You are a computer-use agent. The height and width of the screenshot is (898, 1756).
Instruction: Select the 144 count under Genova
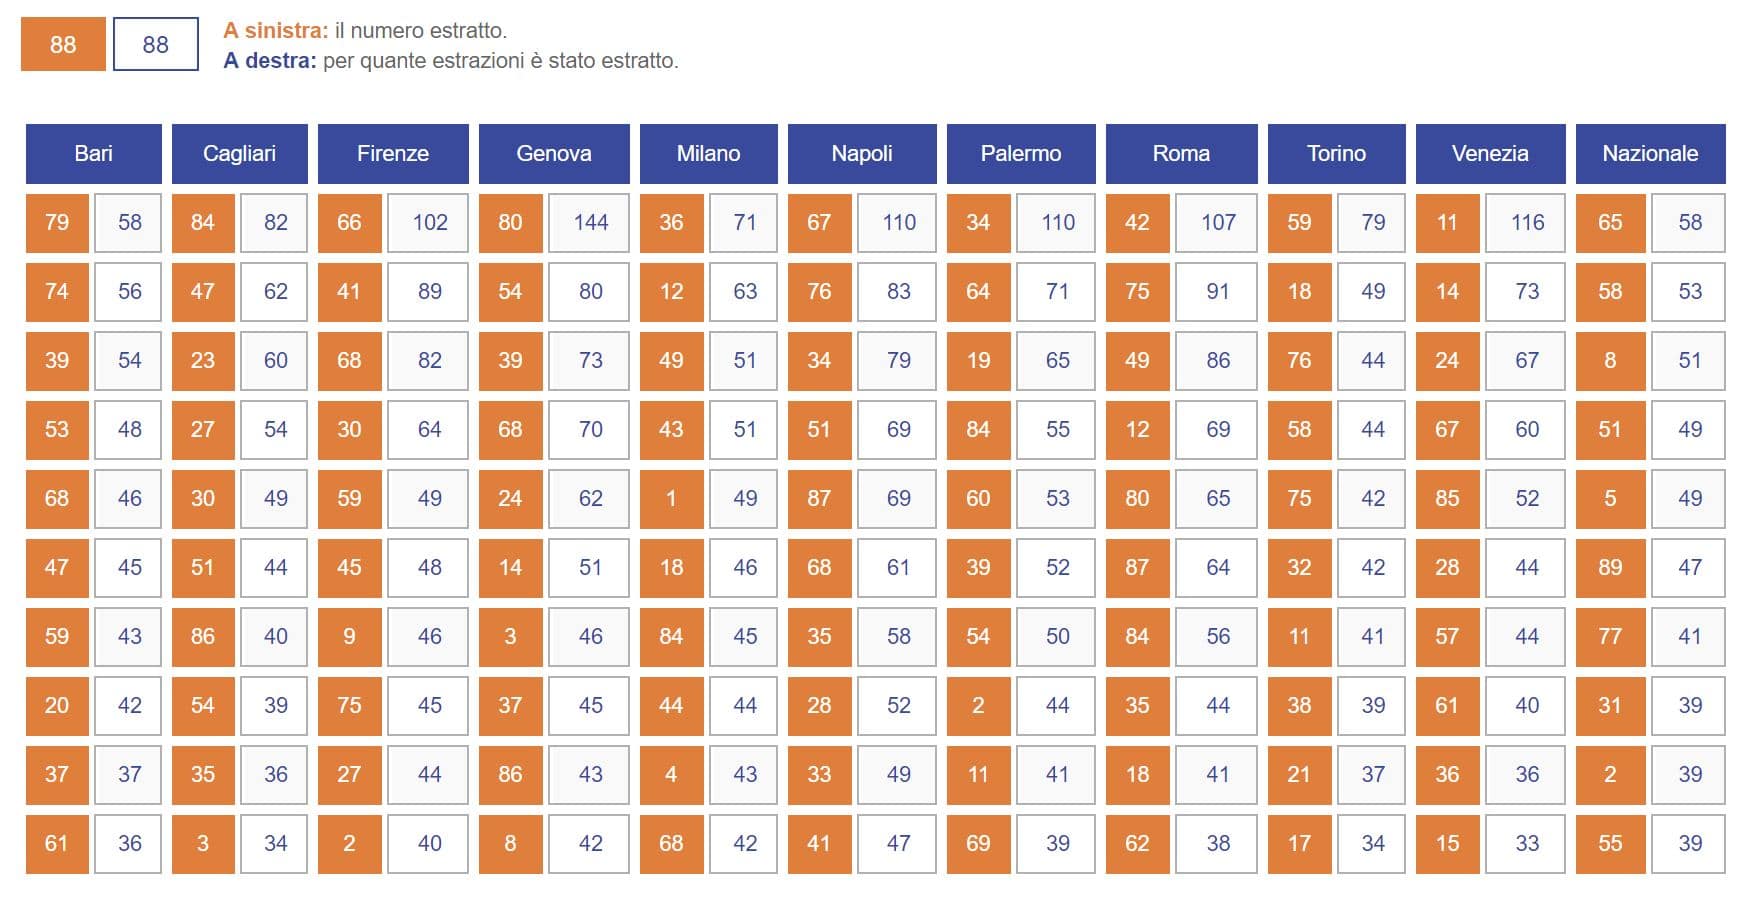590,222
